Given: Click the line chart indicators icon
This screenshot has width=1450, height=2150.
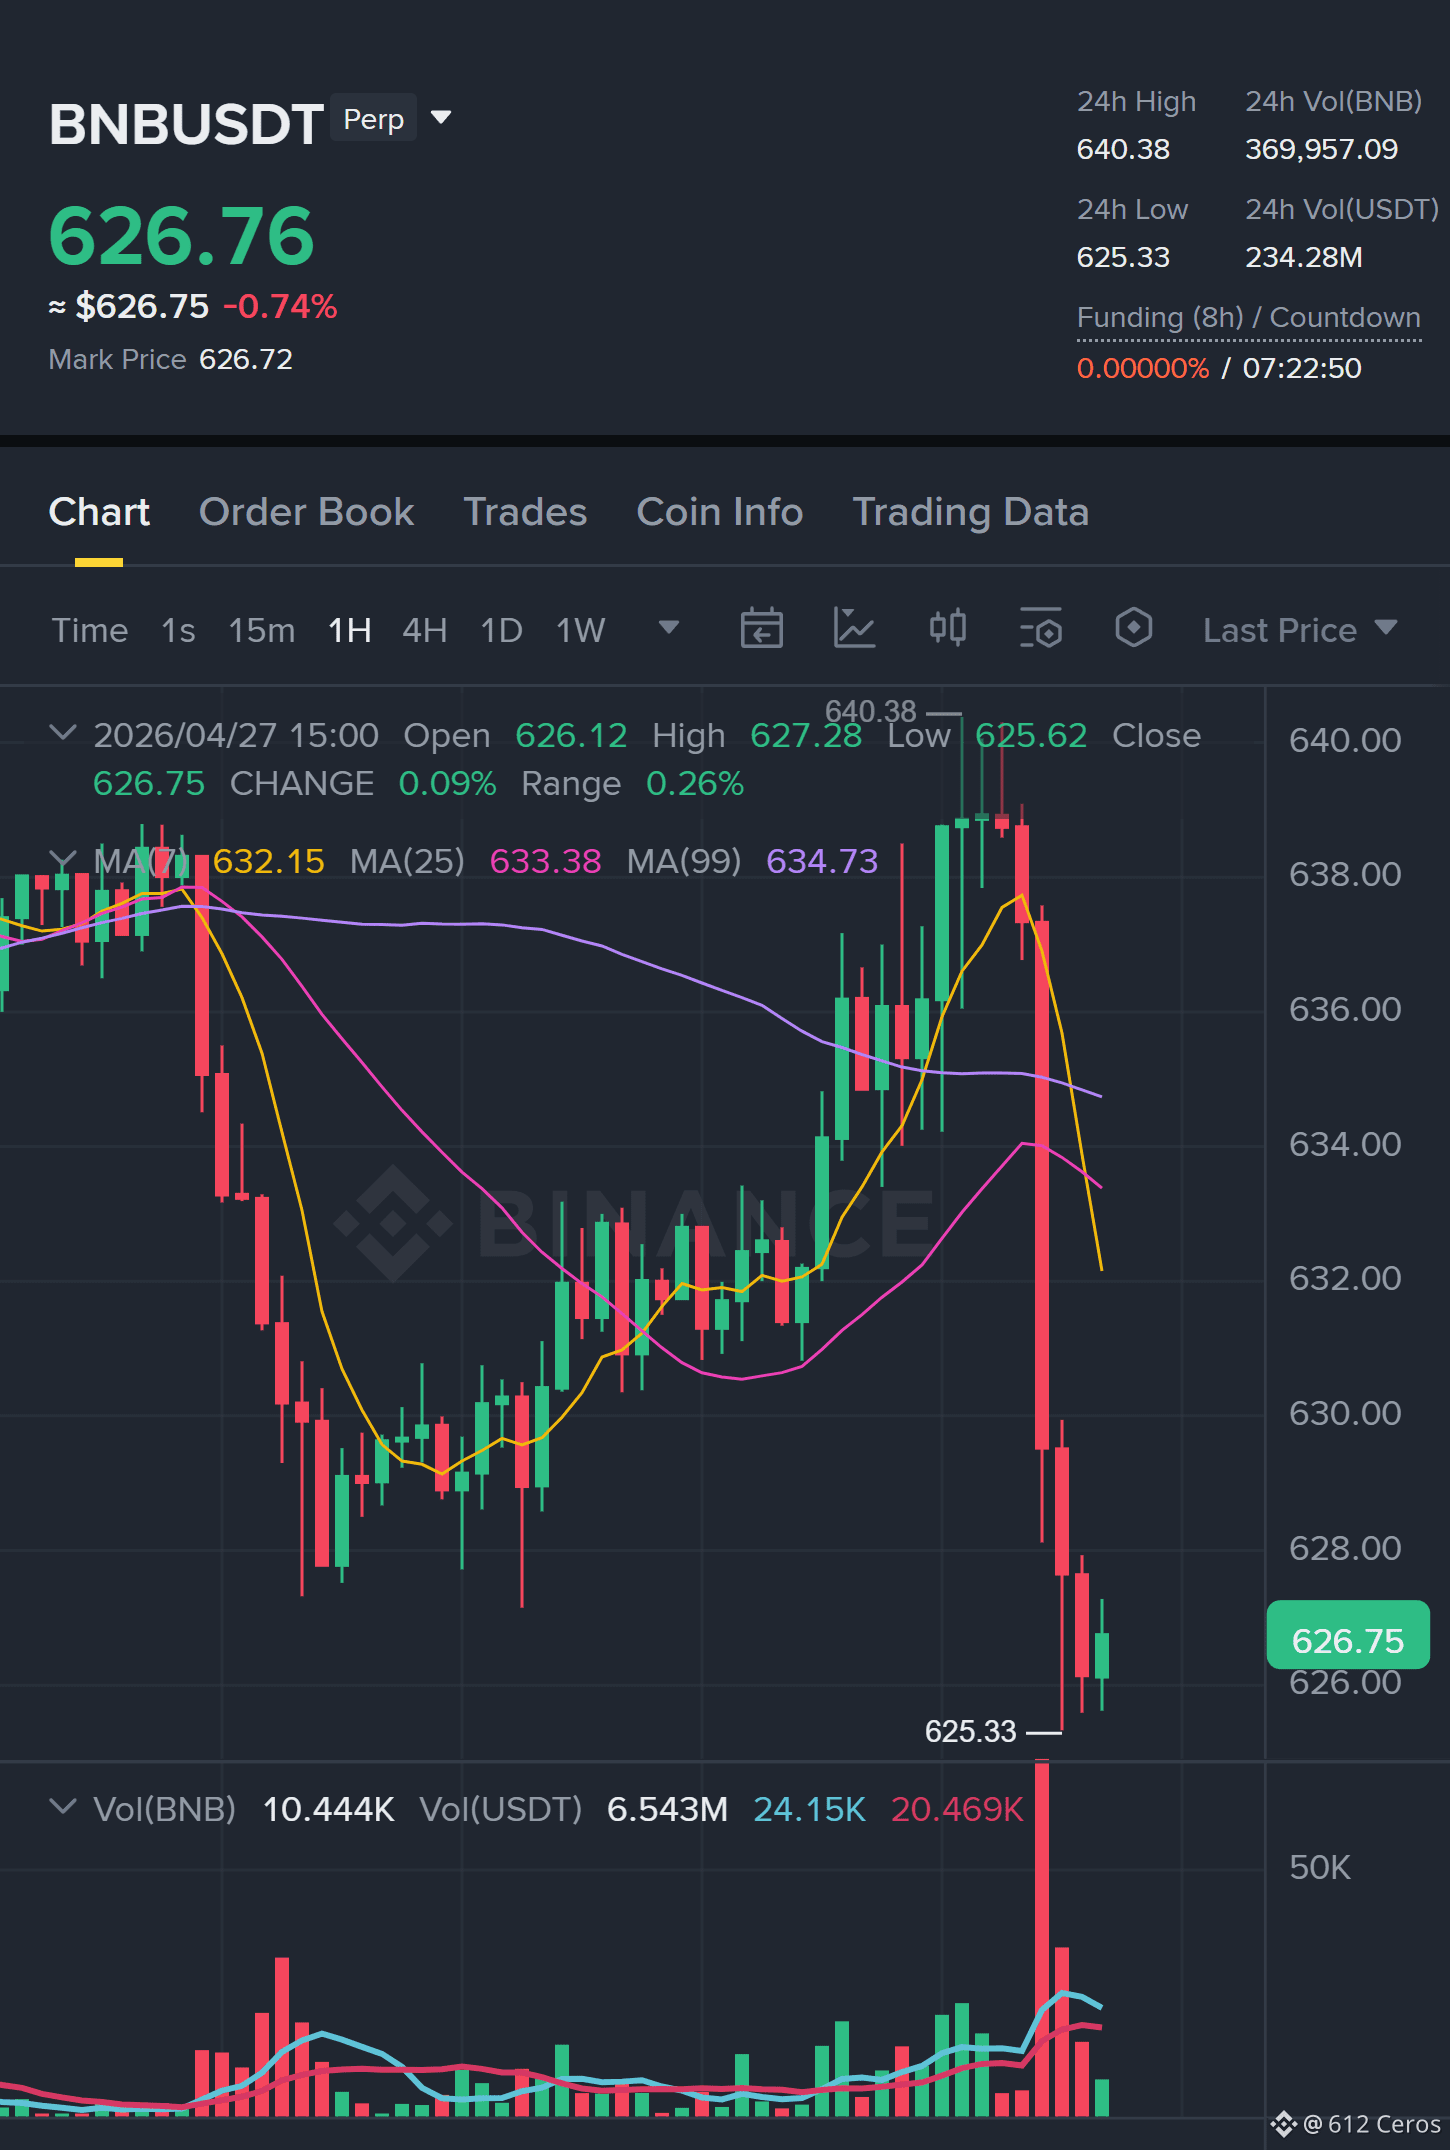Looking at the screenshot, I should click(854, 629).
